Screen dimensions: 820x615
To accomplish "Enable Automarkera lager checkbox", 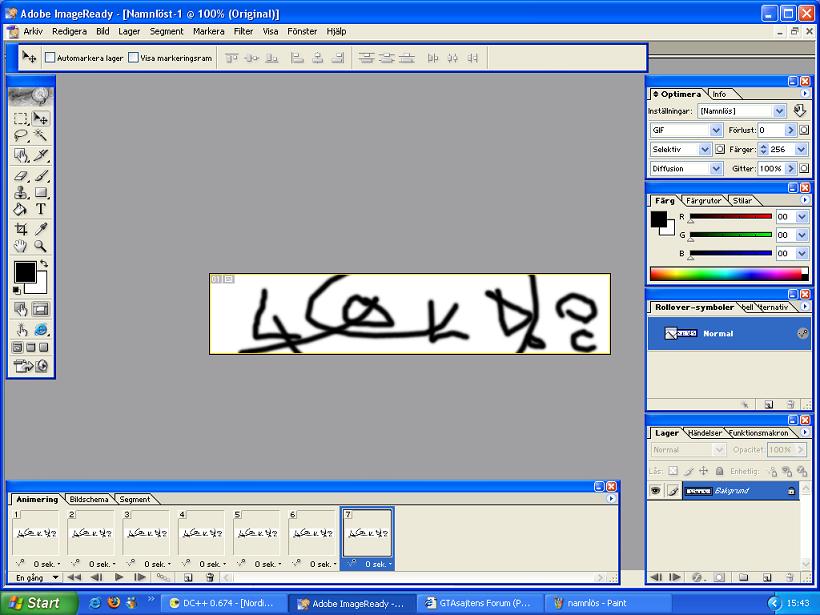I will click(x=50, y=58).
